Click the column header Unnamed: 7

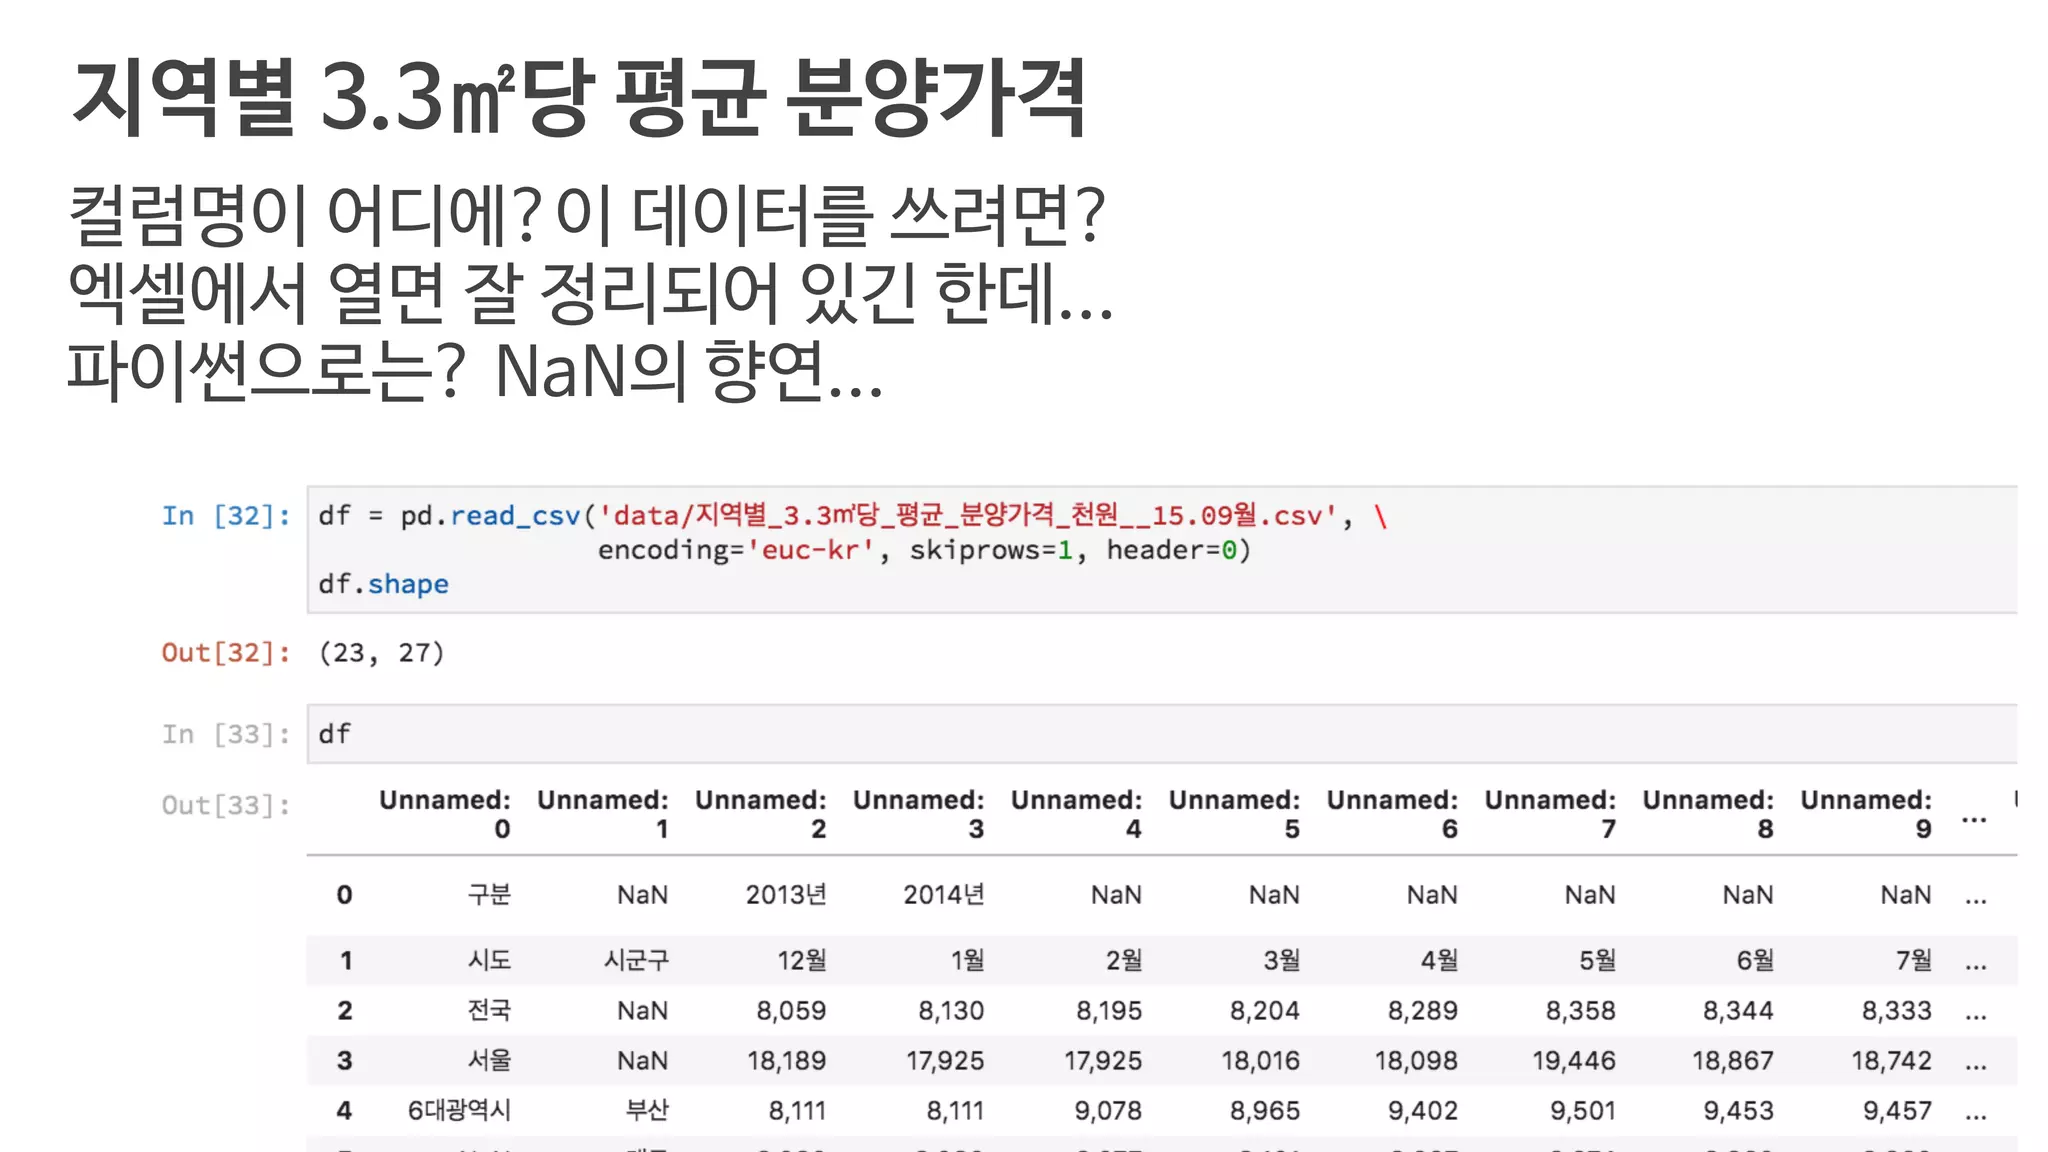tap(1551, 814)
